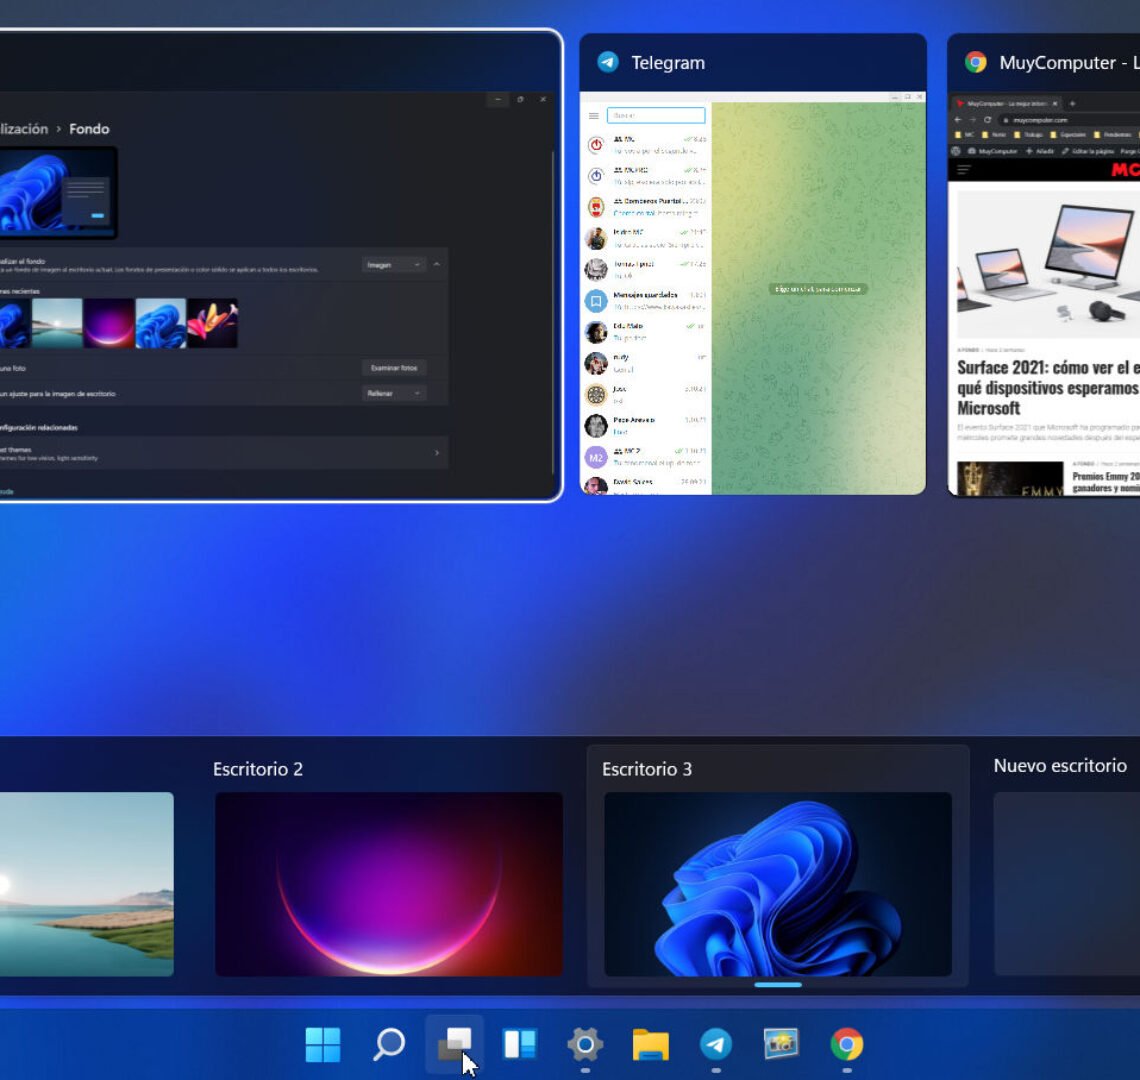Open the MuyComputer admin bar link

point(992,151)
